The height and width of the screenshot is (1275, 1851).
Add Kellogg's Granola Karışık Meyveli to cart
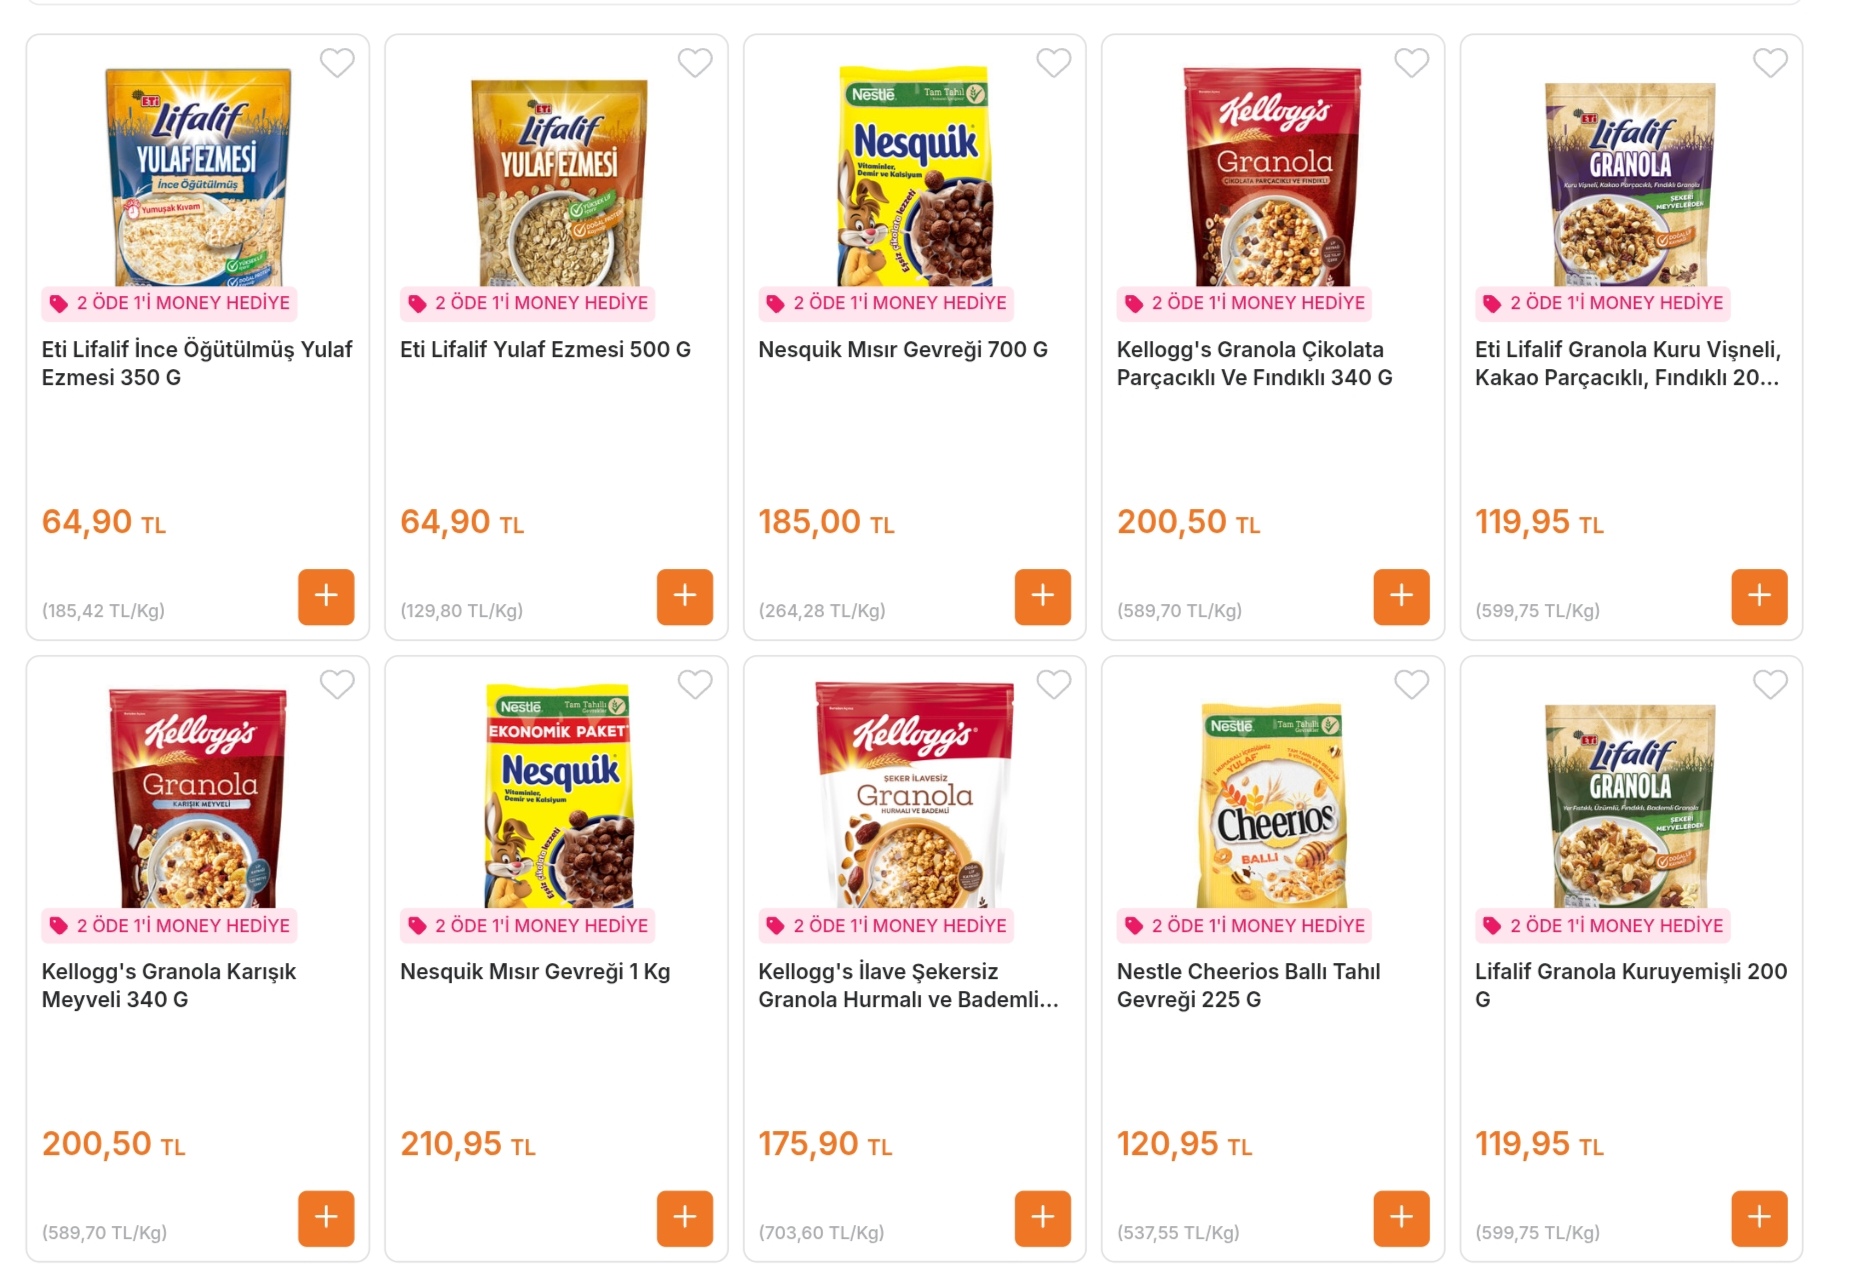point(326,1218)
